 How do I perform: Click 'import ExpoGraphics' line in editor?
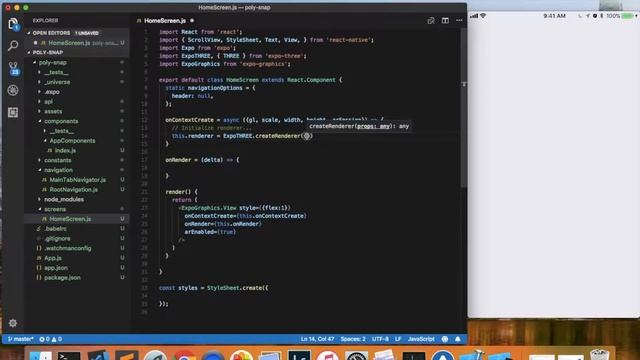coord(224,64)
